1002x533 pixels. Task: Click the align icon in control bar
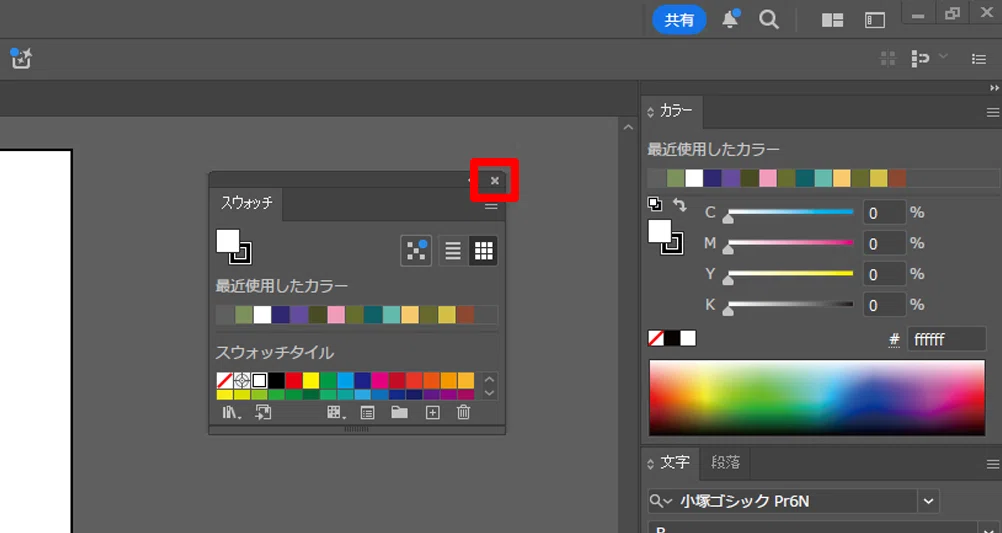[920, 59]
